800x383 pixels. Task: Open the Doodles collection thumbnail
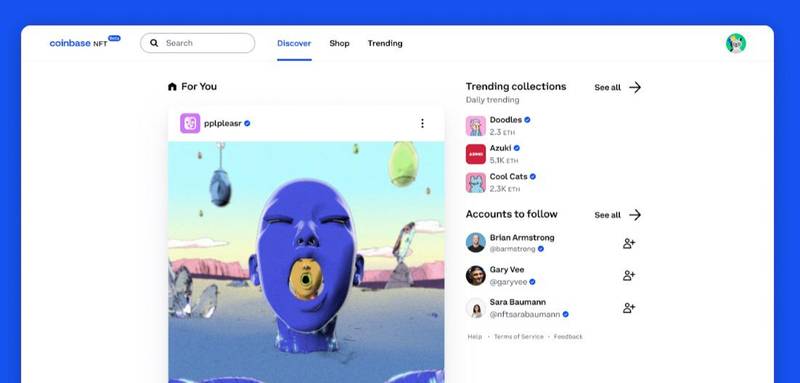click(x=476, y=126)
